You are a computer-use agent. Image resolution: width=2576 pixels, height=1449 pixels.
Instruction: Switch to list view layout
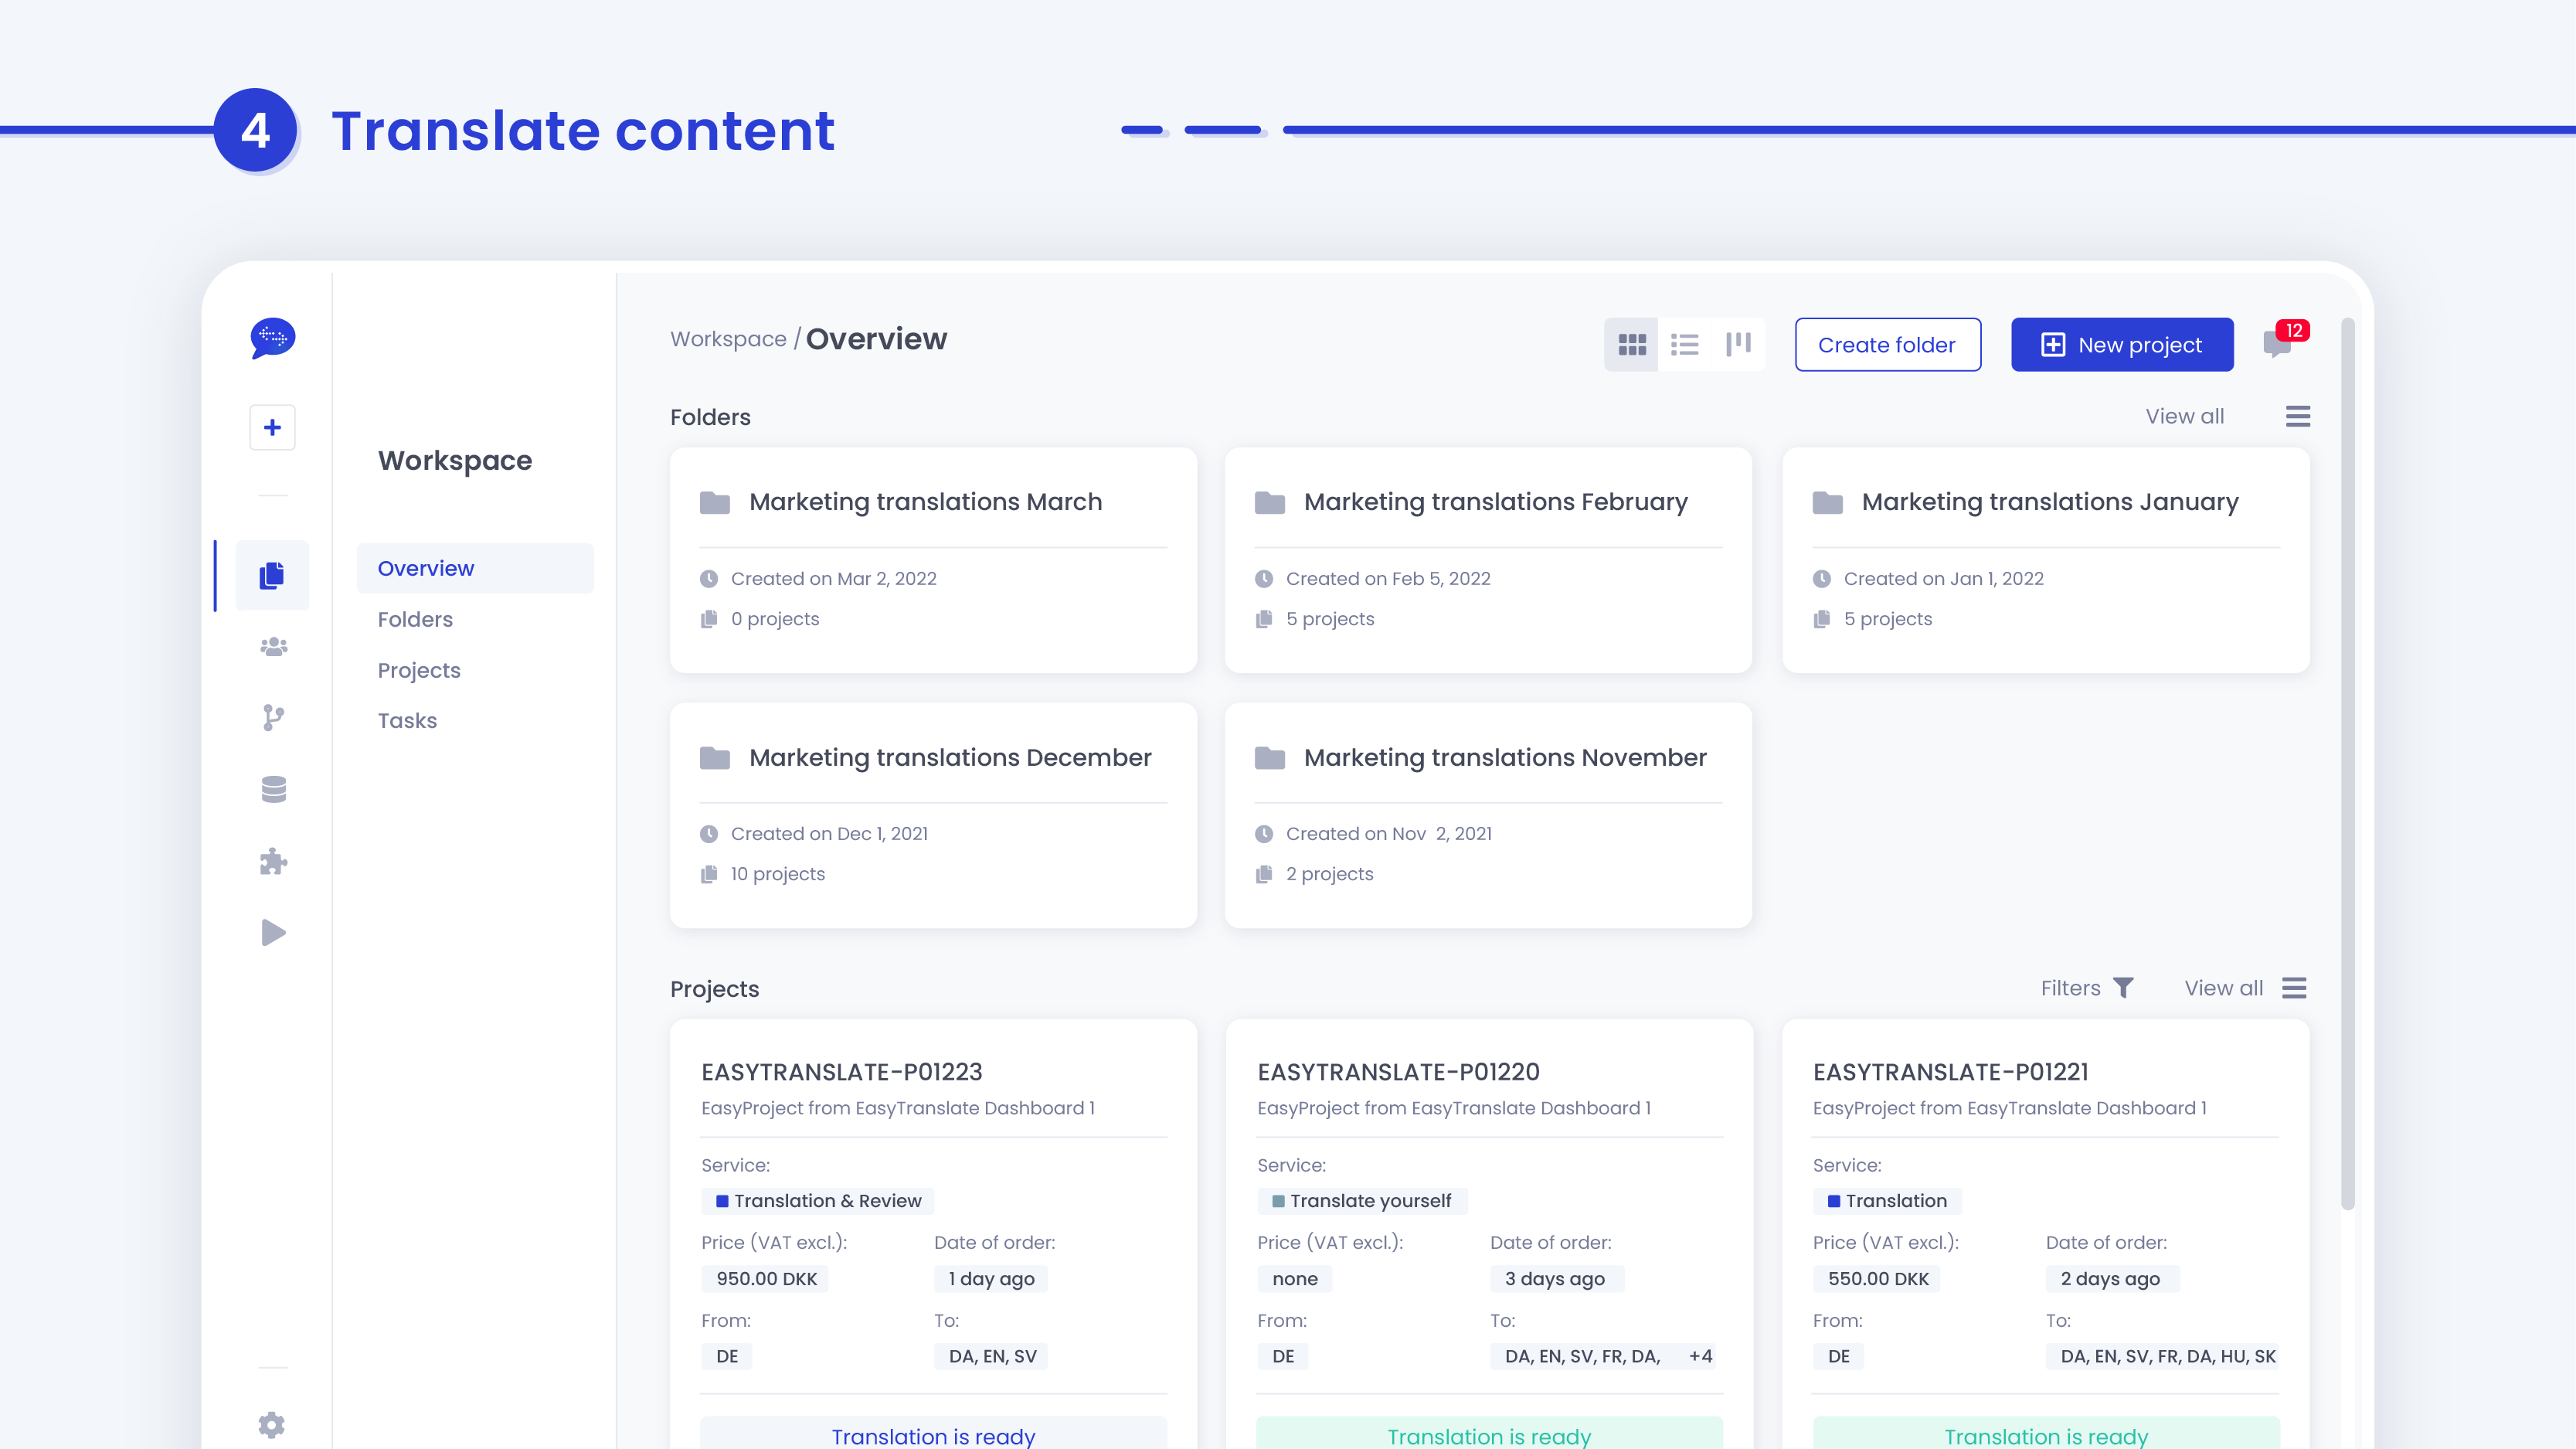(x=1685, y=344)
